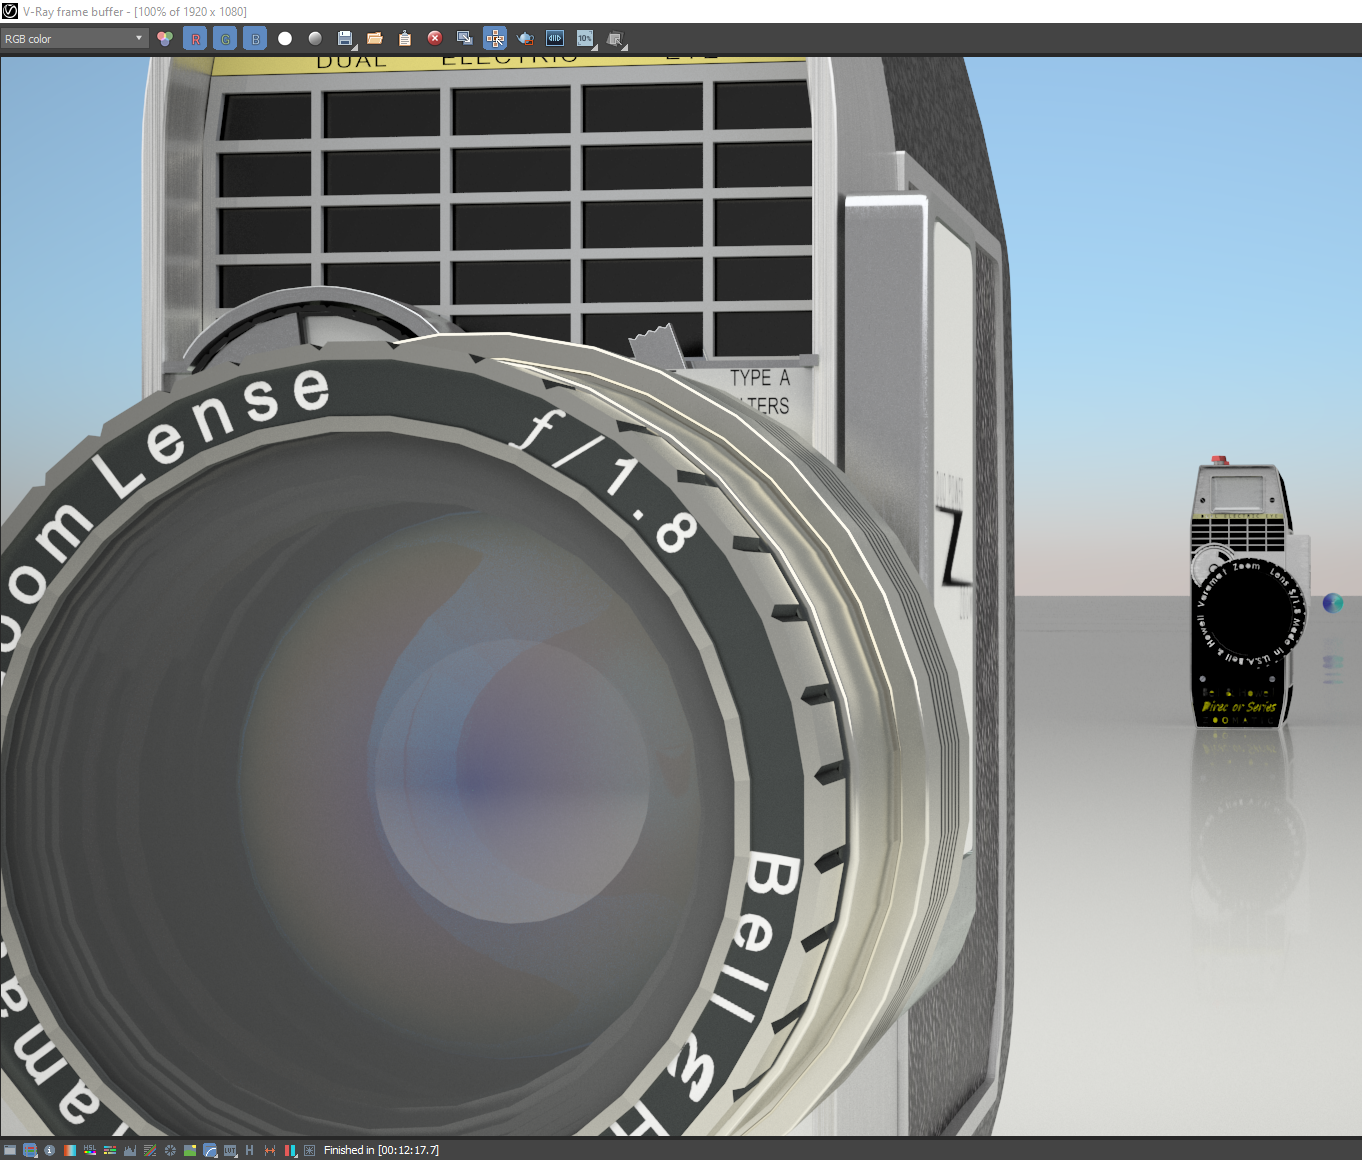The width and height of the screenshot is (1362, 1160).
Task: Toggle curve correction icon
Action: click(x=150, y=1150)
